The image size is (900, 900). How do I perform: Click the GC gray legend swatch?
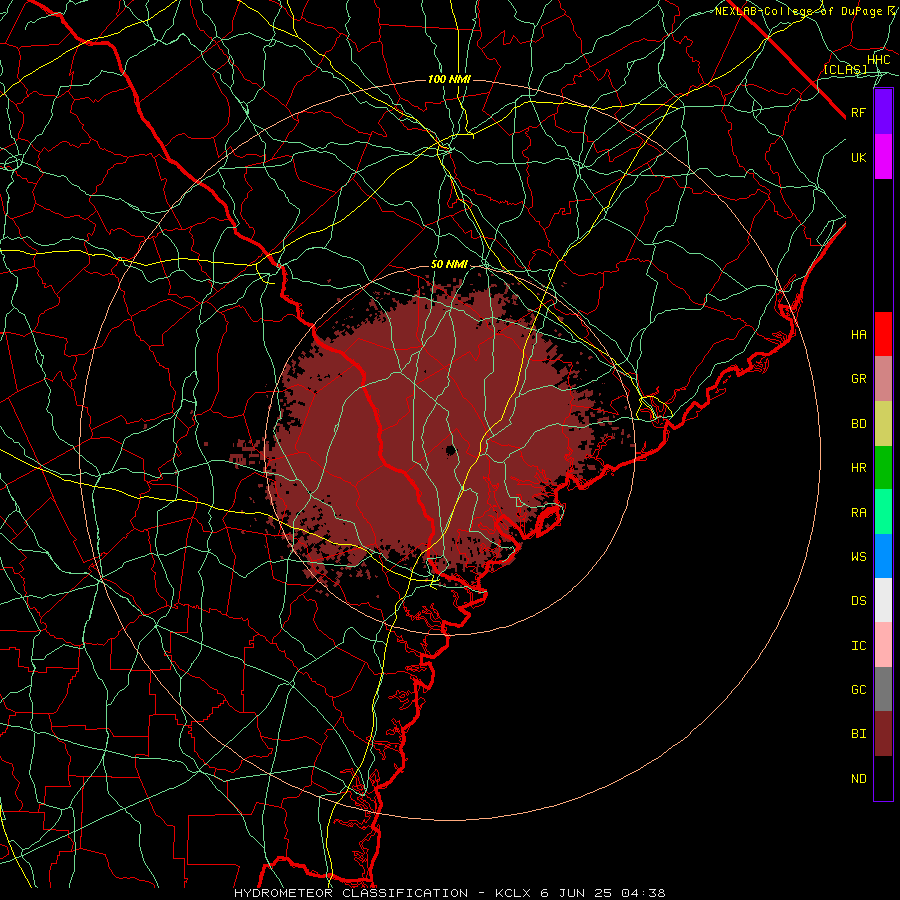(x=883, y=689)
